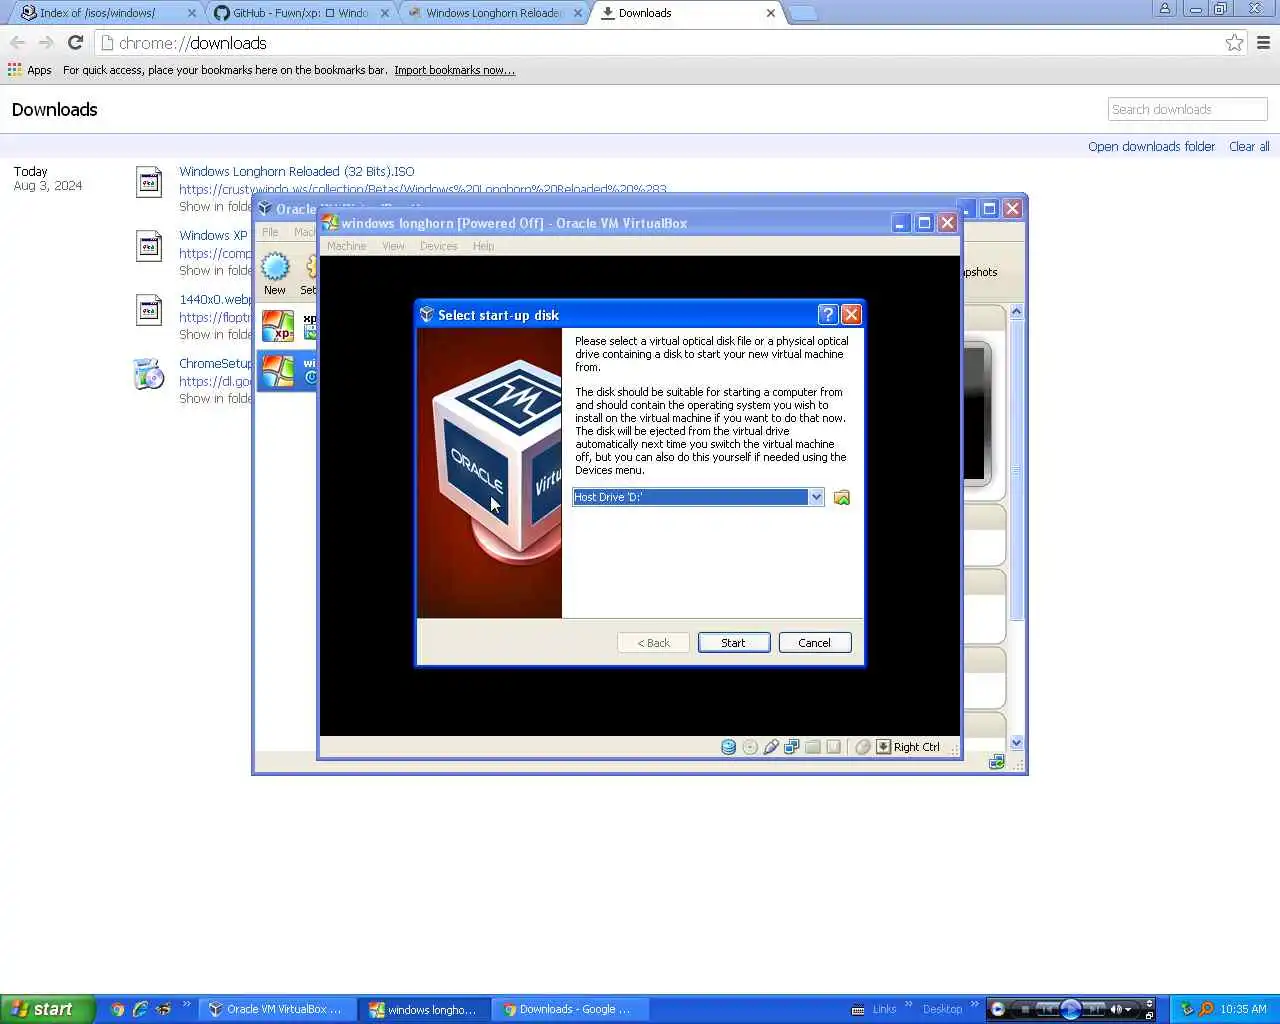Click the 1440x0.webp download file icon
This screenshot has width=1280, height=1024.
coord(149,310)
